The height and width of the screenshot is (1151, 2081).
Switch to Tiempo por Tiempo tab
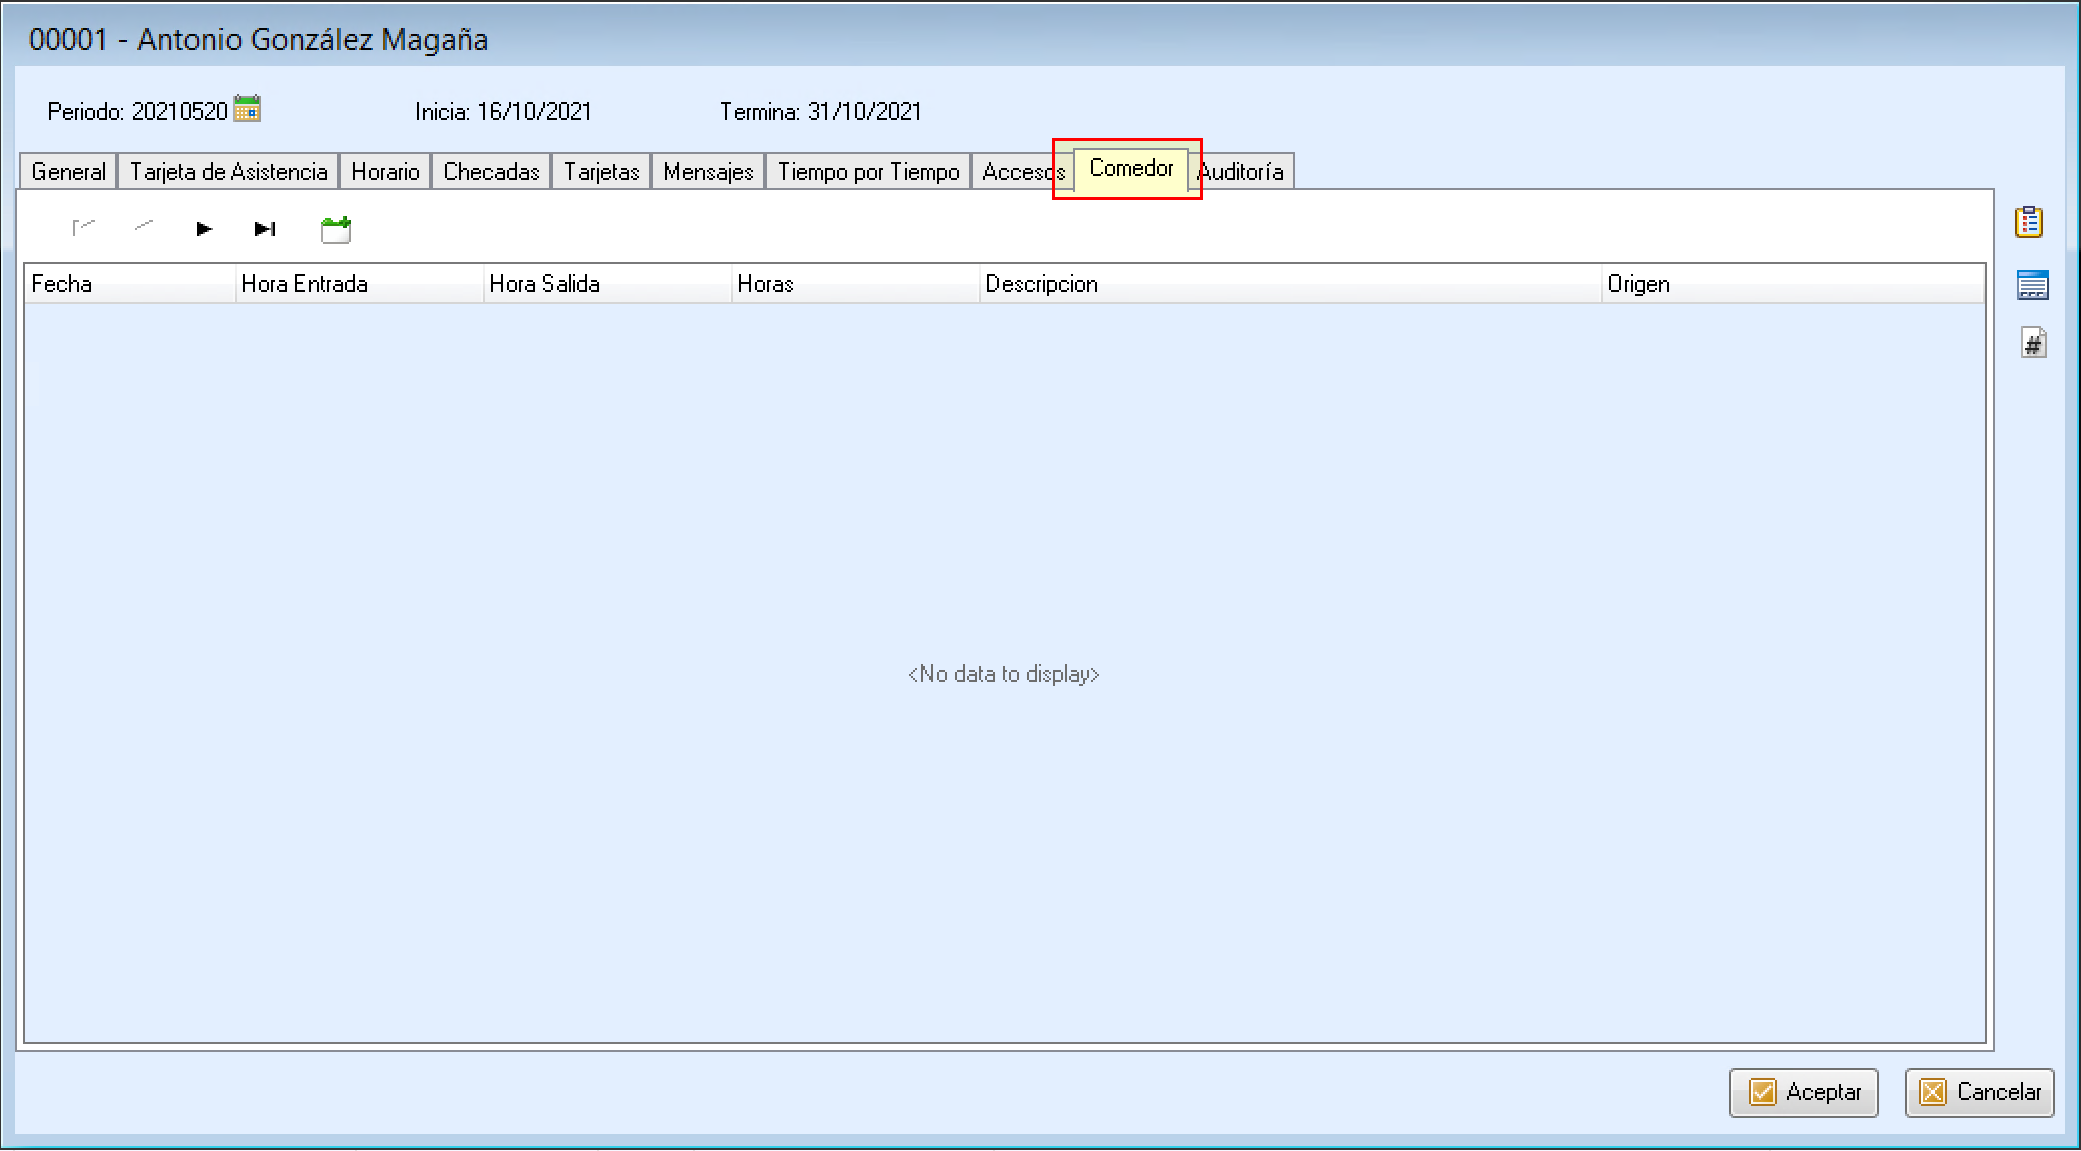[868, 172]
